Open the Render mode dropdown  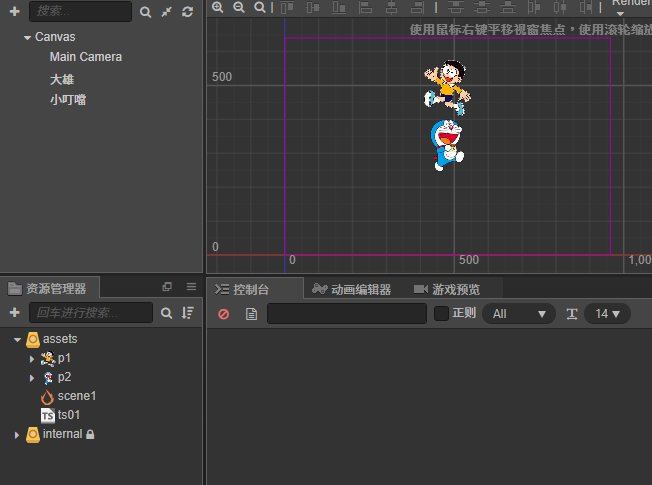point(632,7)
